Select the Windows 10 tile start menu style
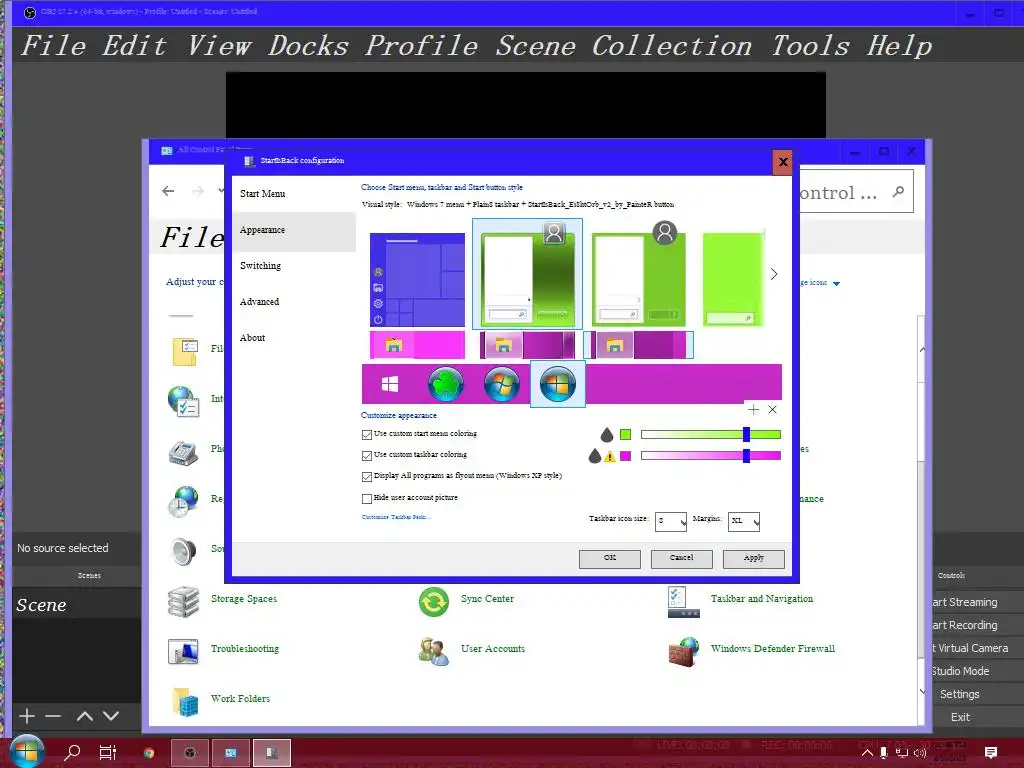This screenshot has height=768, width=1024. tap(417, 280)
